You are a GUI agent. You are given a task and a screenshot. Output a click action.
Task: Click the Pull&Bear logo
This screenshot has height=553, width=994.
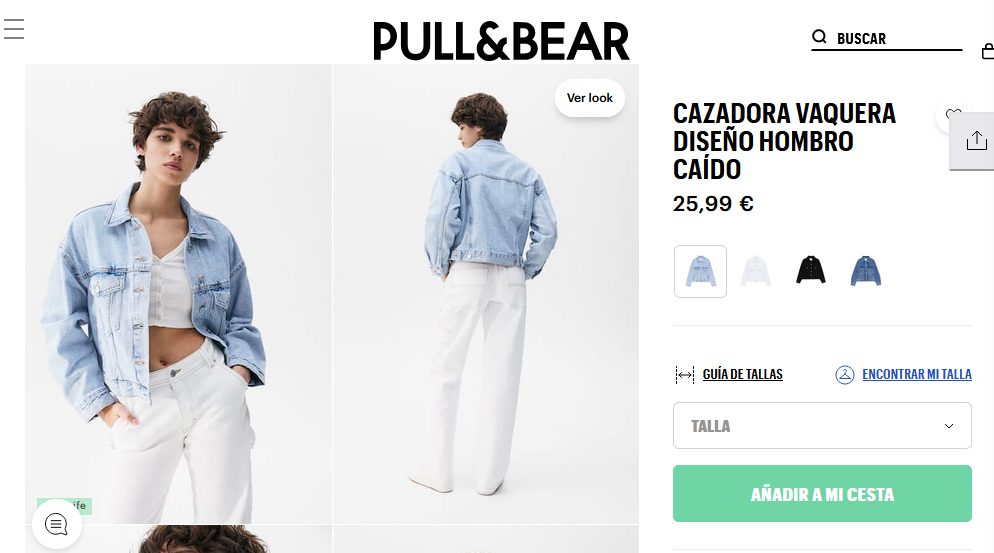pyautogui.click(x=501, y=41)
